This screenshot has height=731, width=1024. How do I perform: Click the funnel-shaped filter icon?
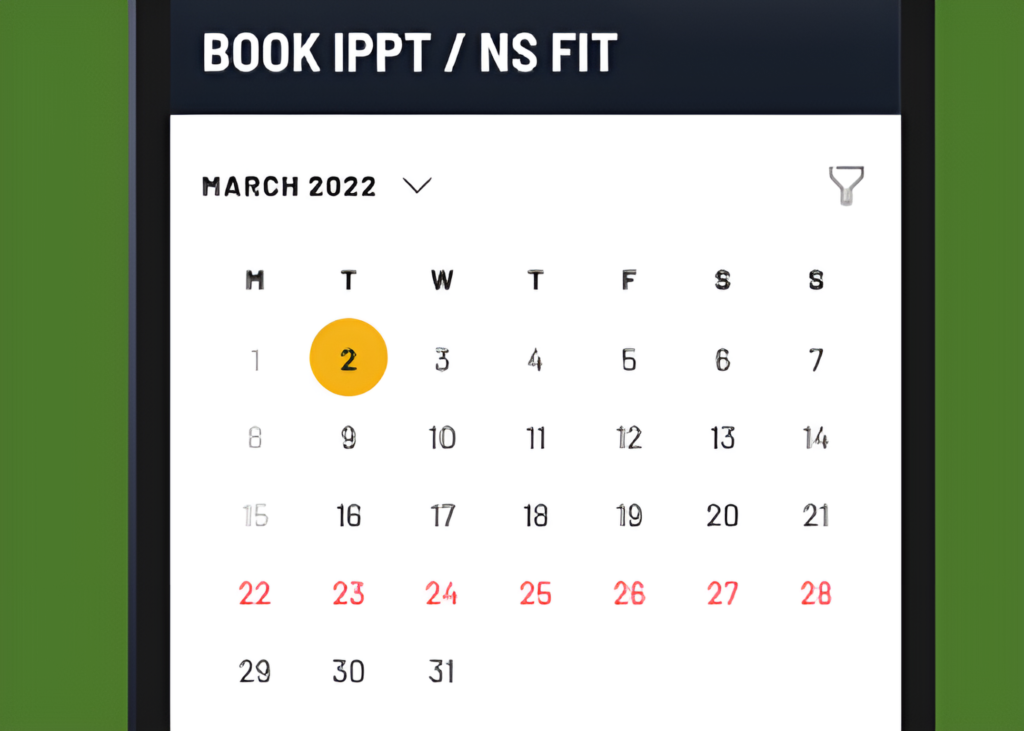click(x=846, y=186)
